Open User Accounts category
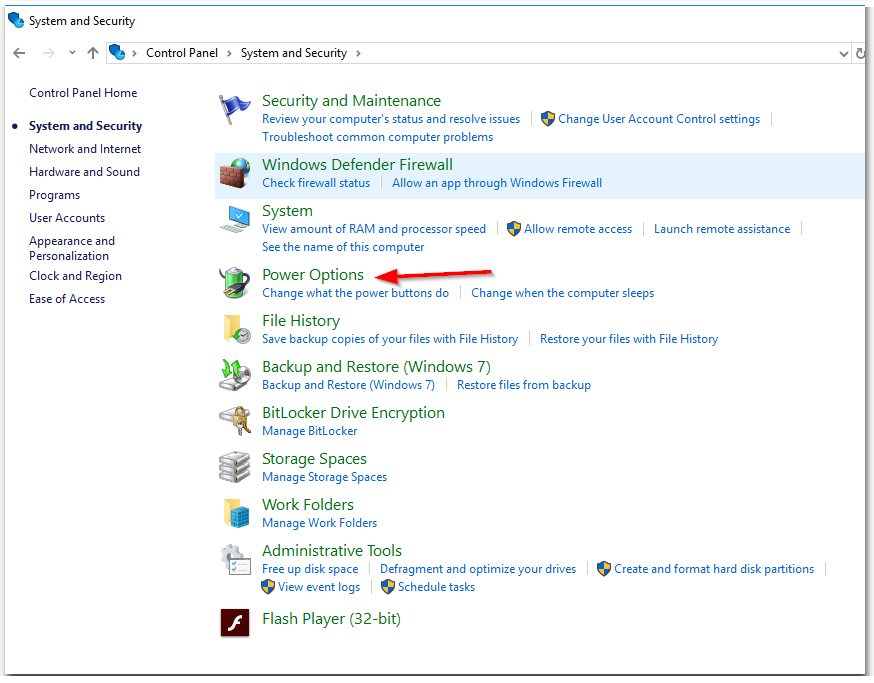The image size is (874, 683). click(67, 218)
